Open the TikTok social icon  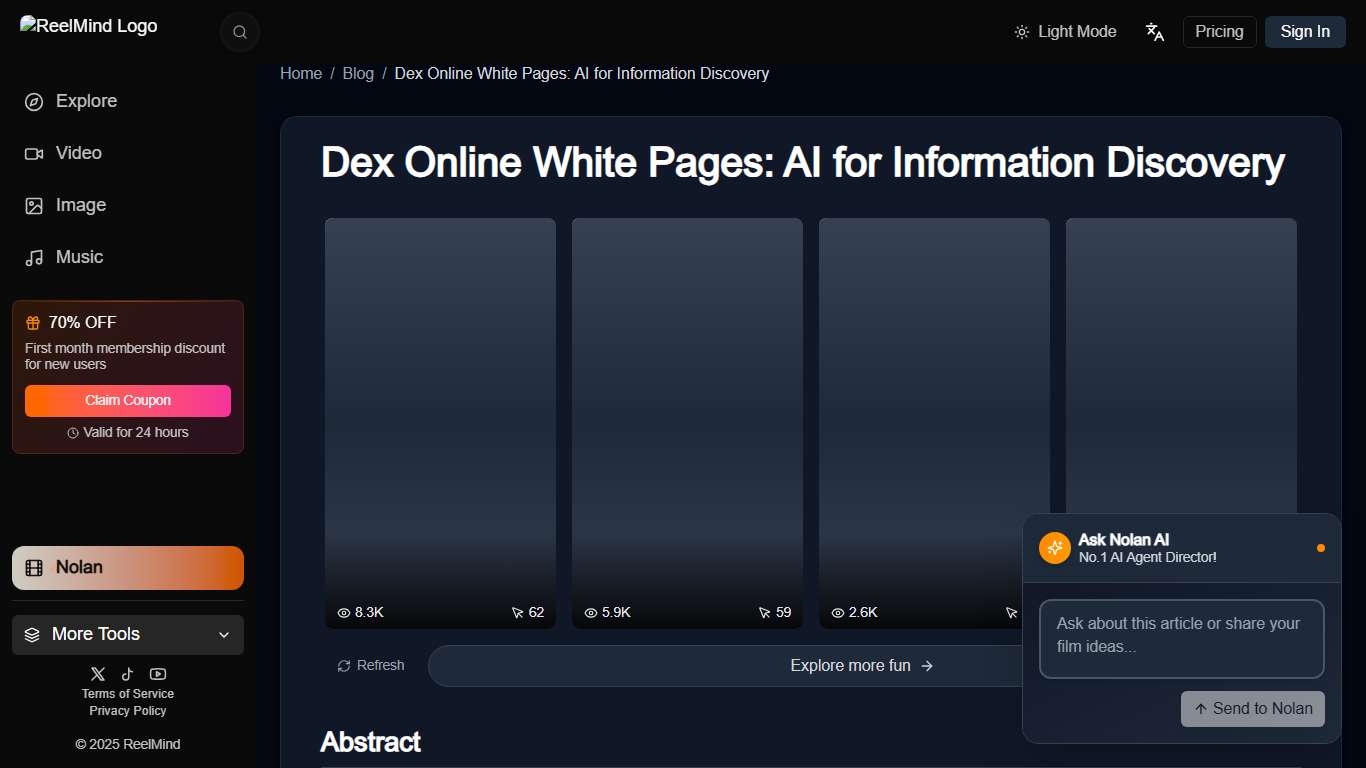click(x=127, y=674)
